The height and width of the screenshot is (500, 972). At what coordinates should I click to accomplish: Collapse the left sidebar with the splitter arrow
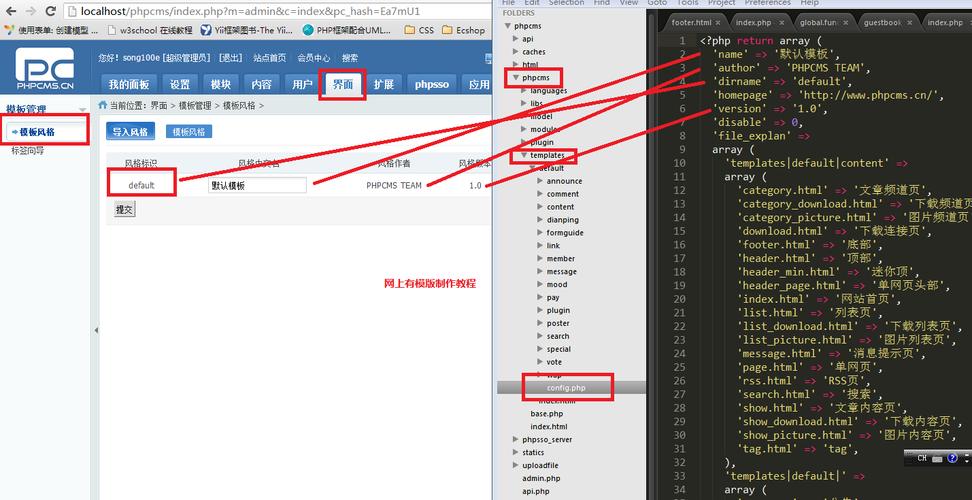96,331
